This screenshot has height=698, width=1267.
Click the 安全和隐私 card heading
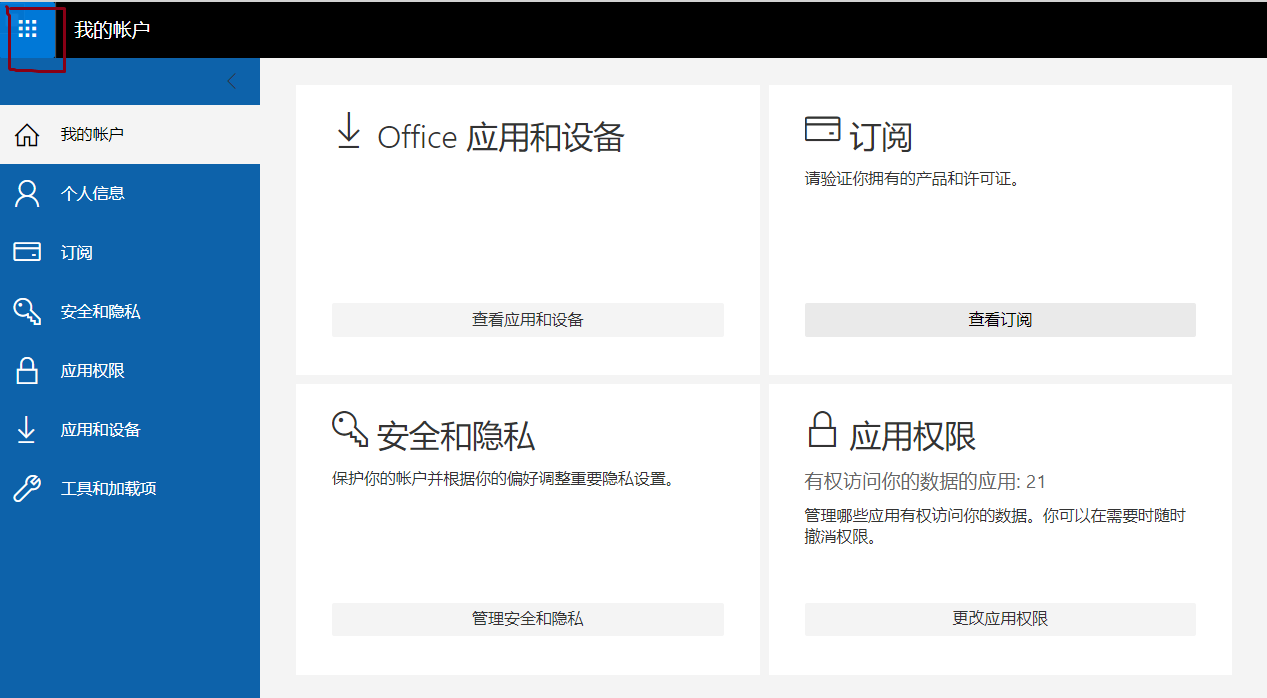(456, 436)
